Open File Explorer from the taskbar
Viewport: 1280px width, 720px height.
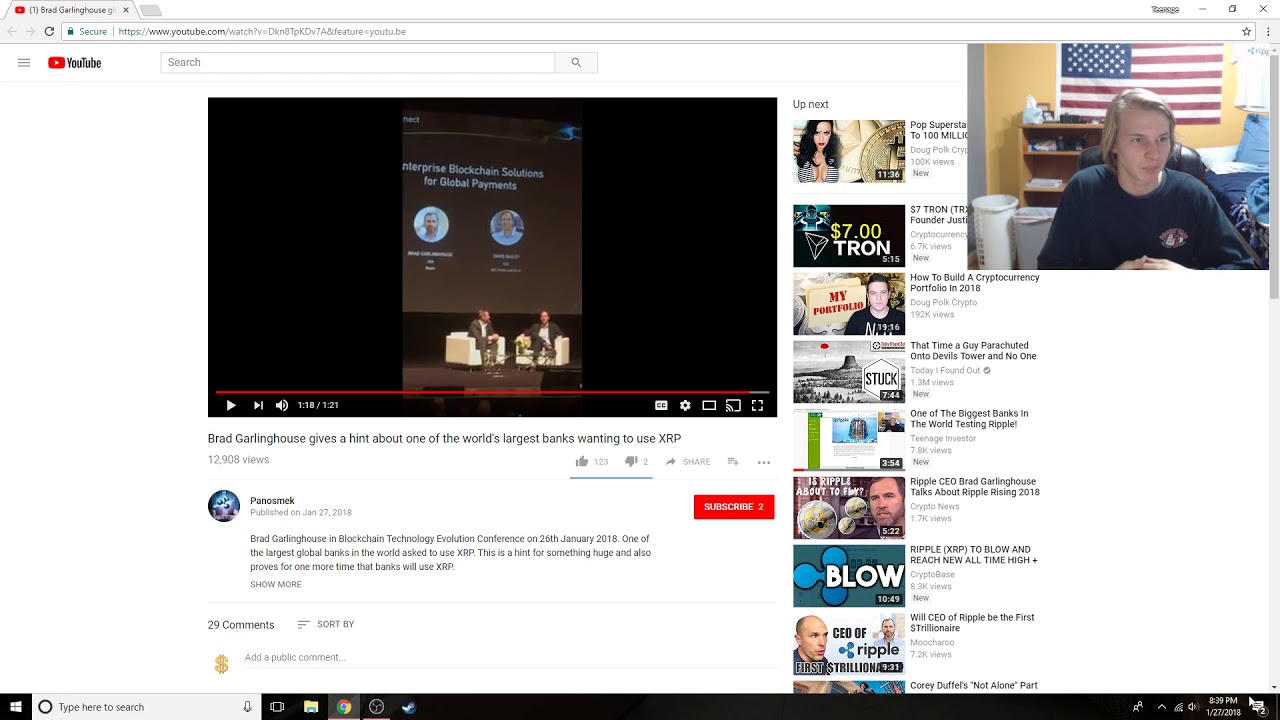tap(311, 707)
